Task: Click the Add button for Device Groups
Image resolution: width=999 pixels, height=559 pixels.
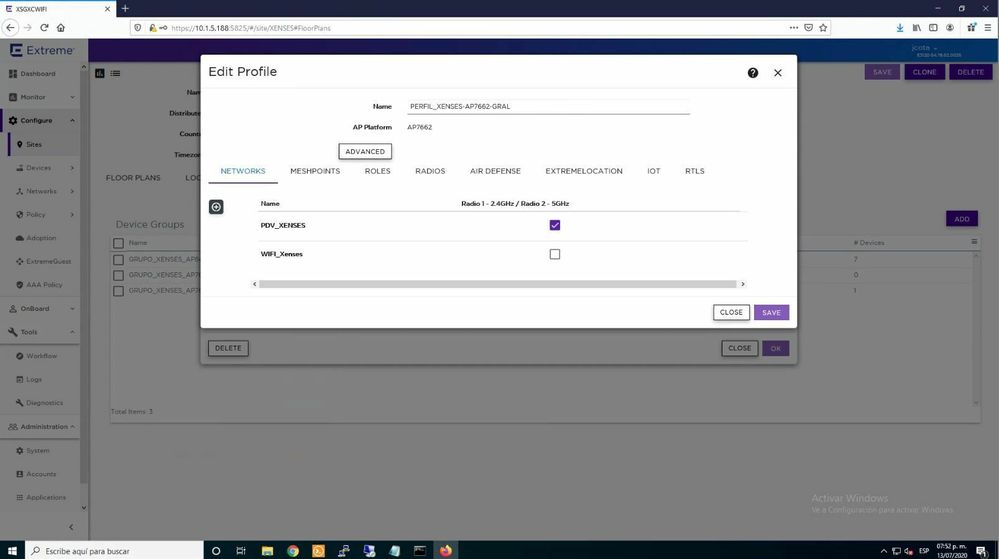Action: (x=961, y=219)
